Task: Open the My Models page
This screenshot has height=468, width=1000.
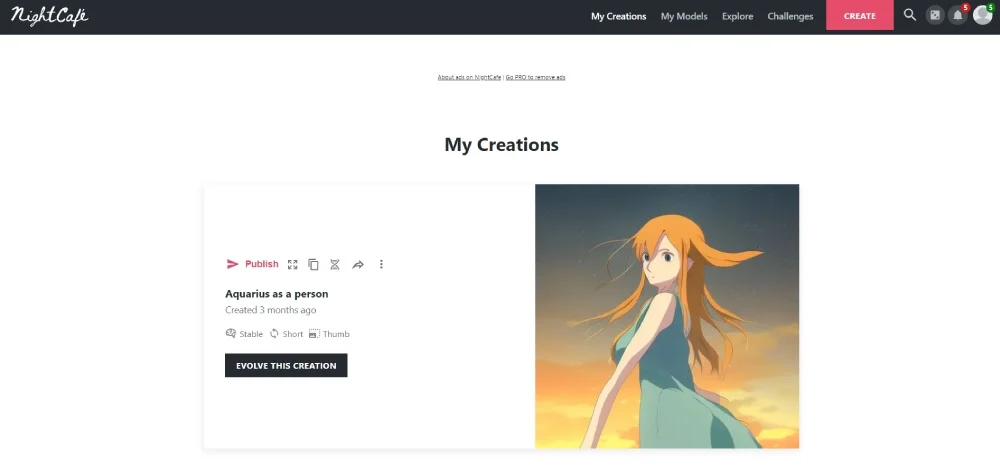Action: coord(684,16)
